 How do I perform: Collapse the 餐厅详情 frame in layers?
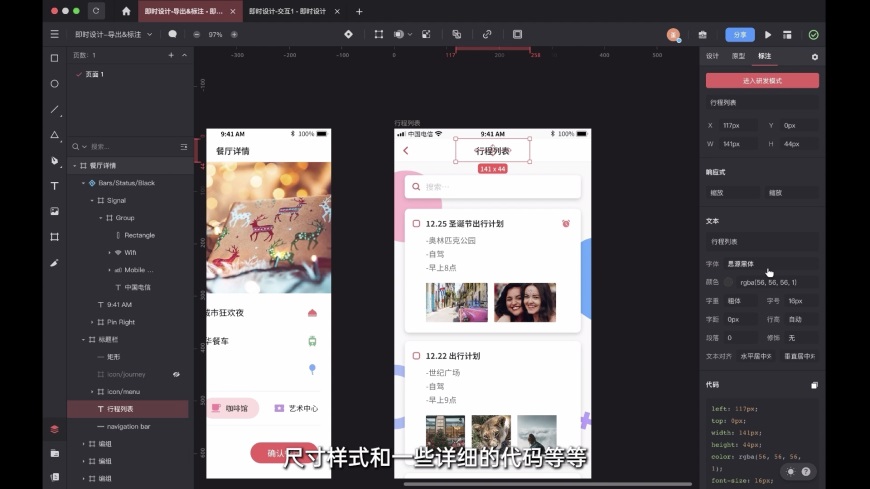(75, 166)
